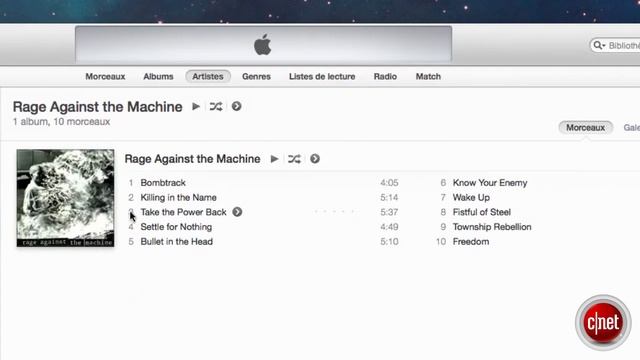Select the track Take the Power Back
This screenshot has width=640, height=360.
pos(183,212)
